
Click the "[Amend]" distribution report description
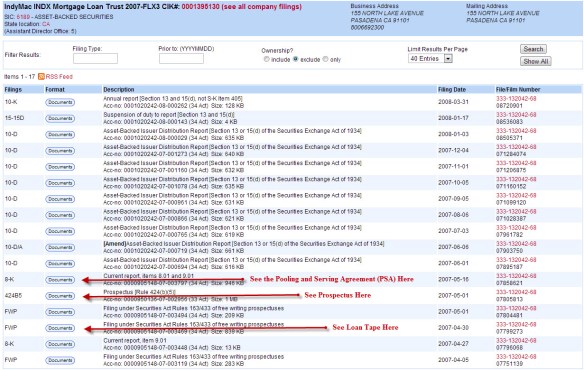(244, 244)
